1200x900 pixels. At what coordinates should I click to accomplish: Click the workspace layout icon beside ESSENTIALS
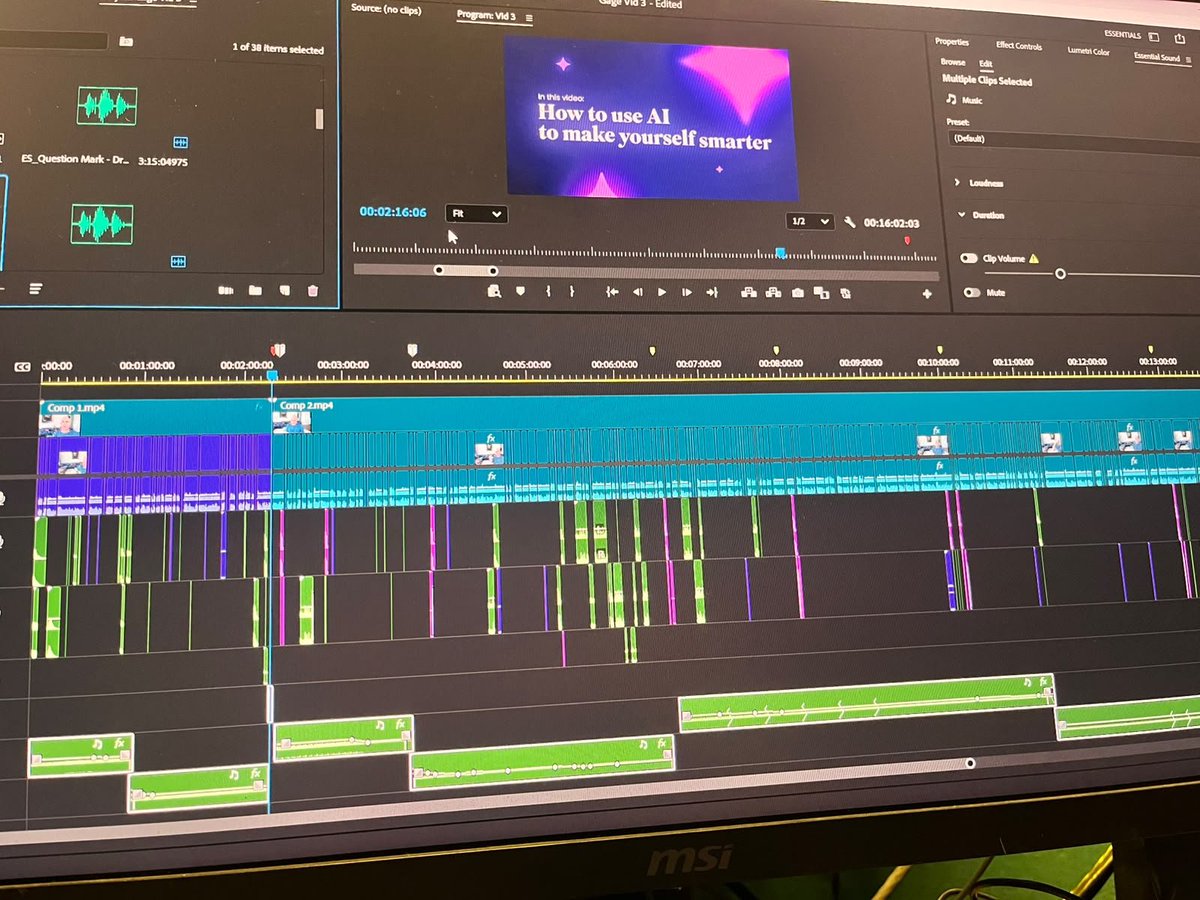[1153, 36]
